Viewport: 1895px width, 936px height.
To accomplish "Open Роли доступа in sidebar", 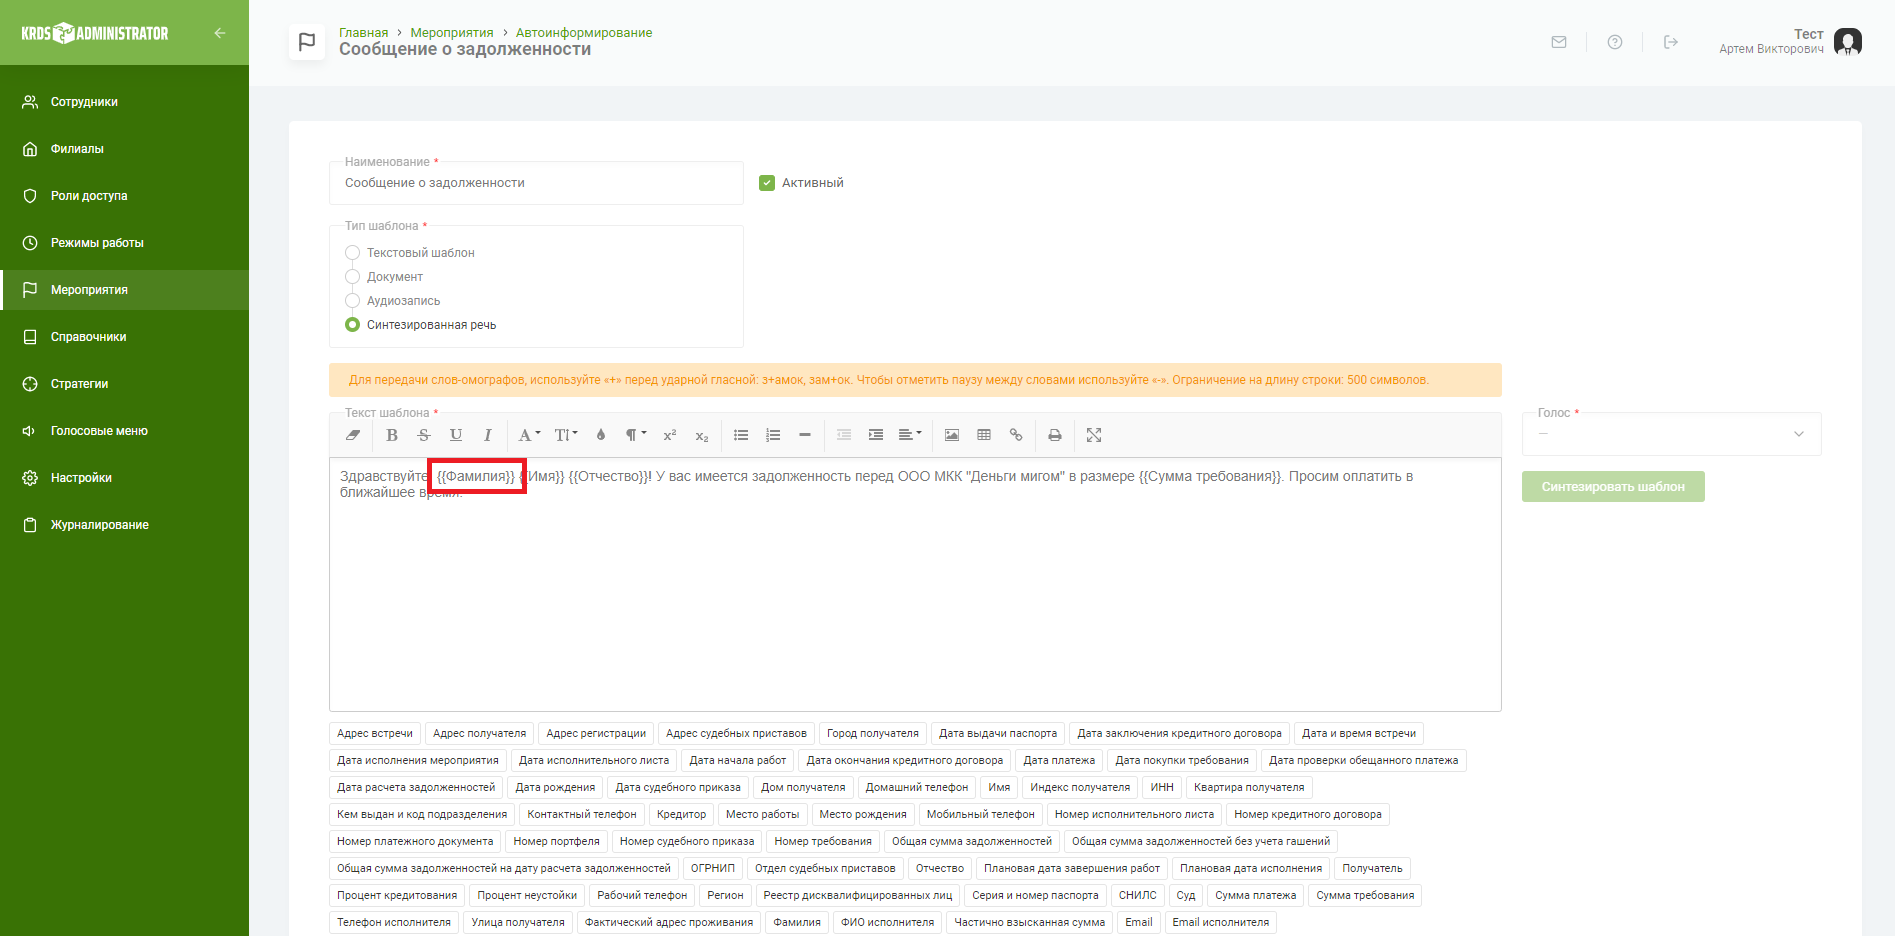I will (x=124, y=196).
